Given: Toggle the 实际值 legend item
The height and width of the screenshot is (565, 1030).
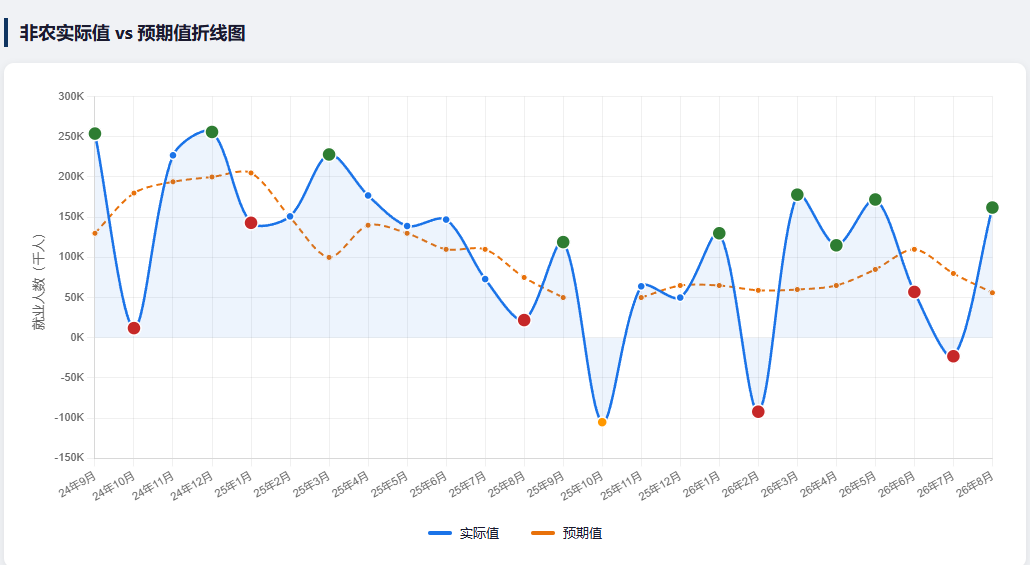Looking at the screenshot, I should (x=464, y=533).
